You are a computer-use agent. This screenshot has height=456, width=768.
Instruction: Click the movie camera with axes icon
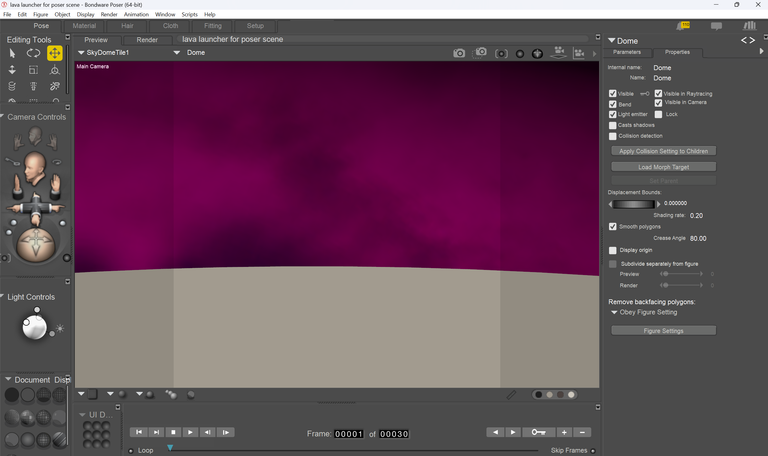click(x=579, y=53)
